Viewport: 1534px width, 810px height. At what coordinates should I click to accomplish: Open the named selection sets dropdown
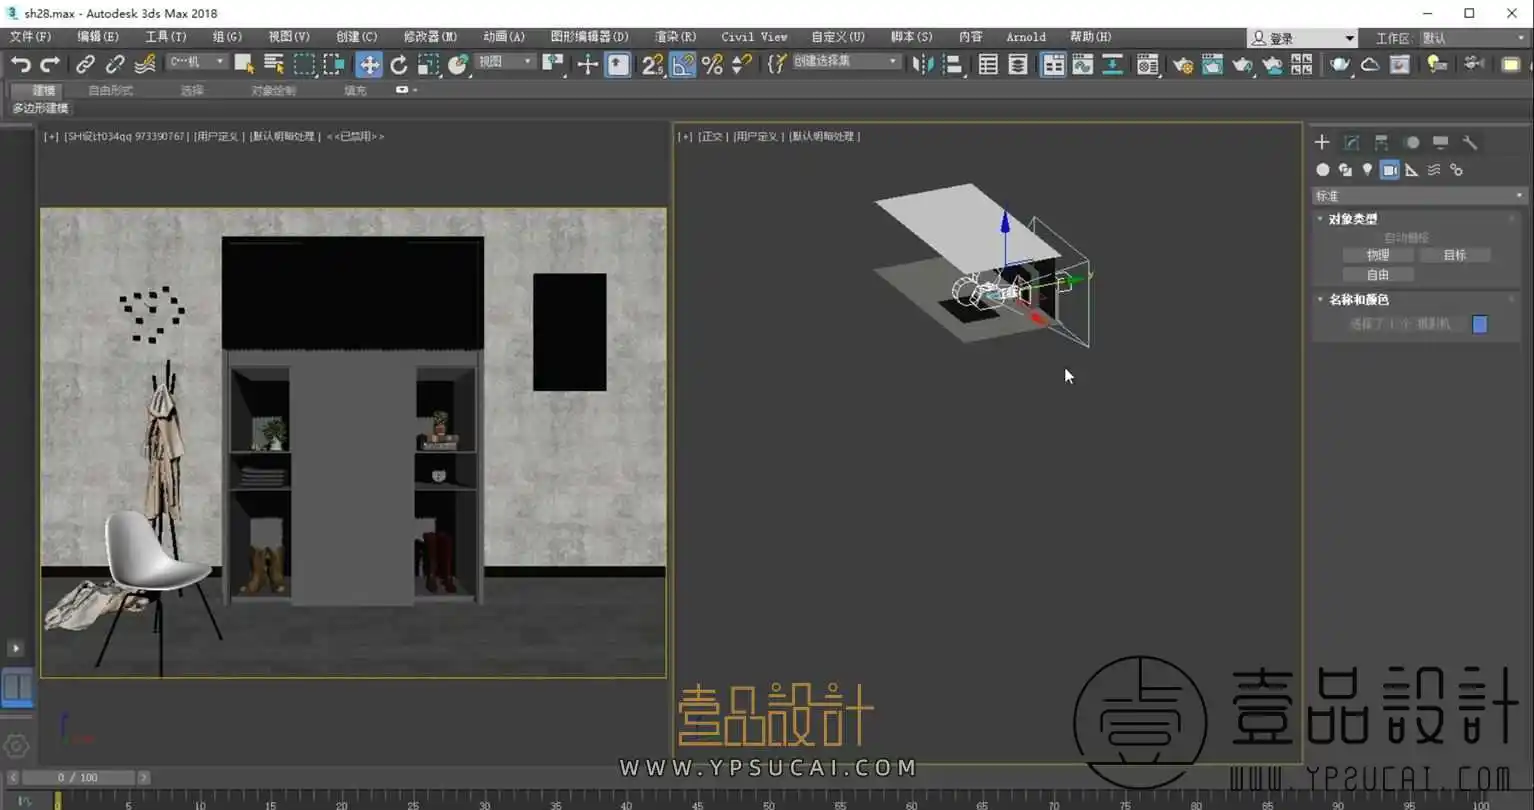point(847,62)
